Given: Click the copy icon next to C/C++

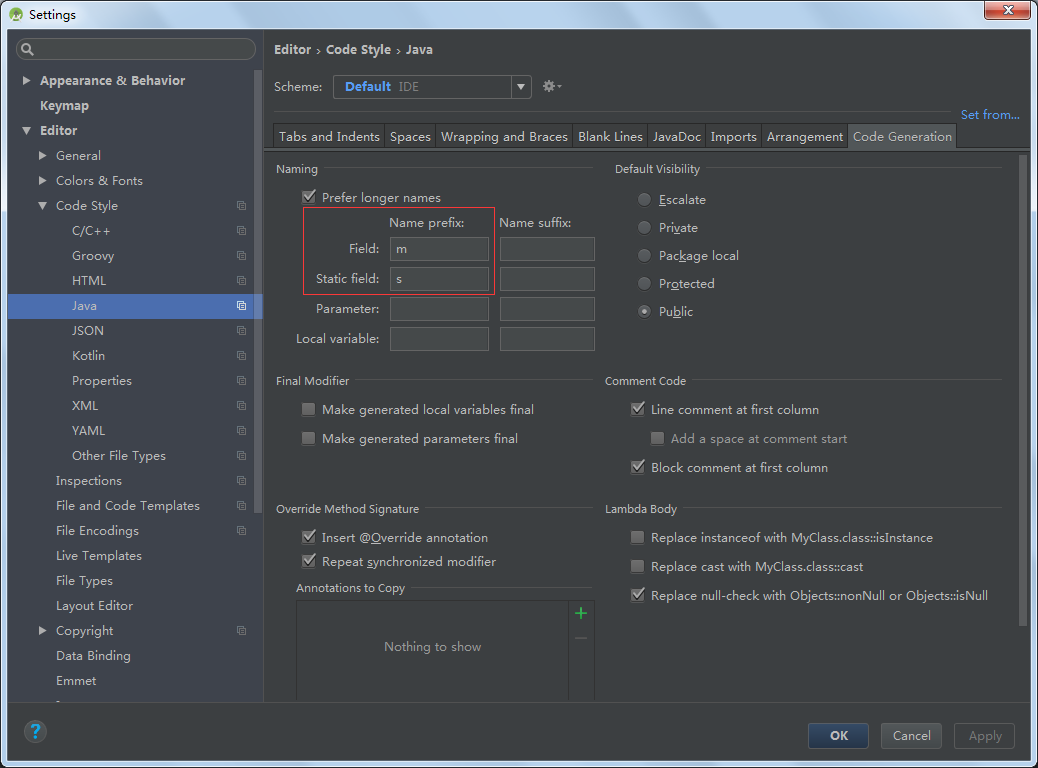Looking at the screenshot, I should coord(242,231).
